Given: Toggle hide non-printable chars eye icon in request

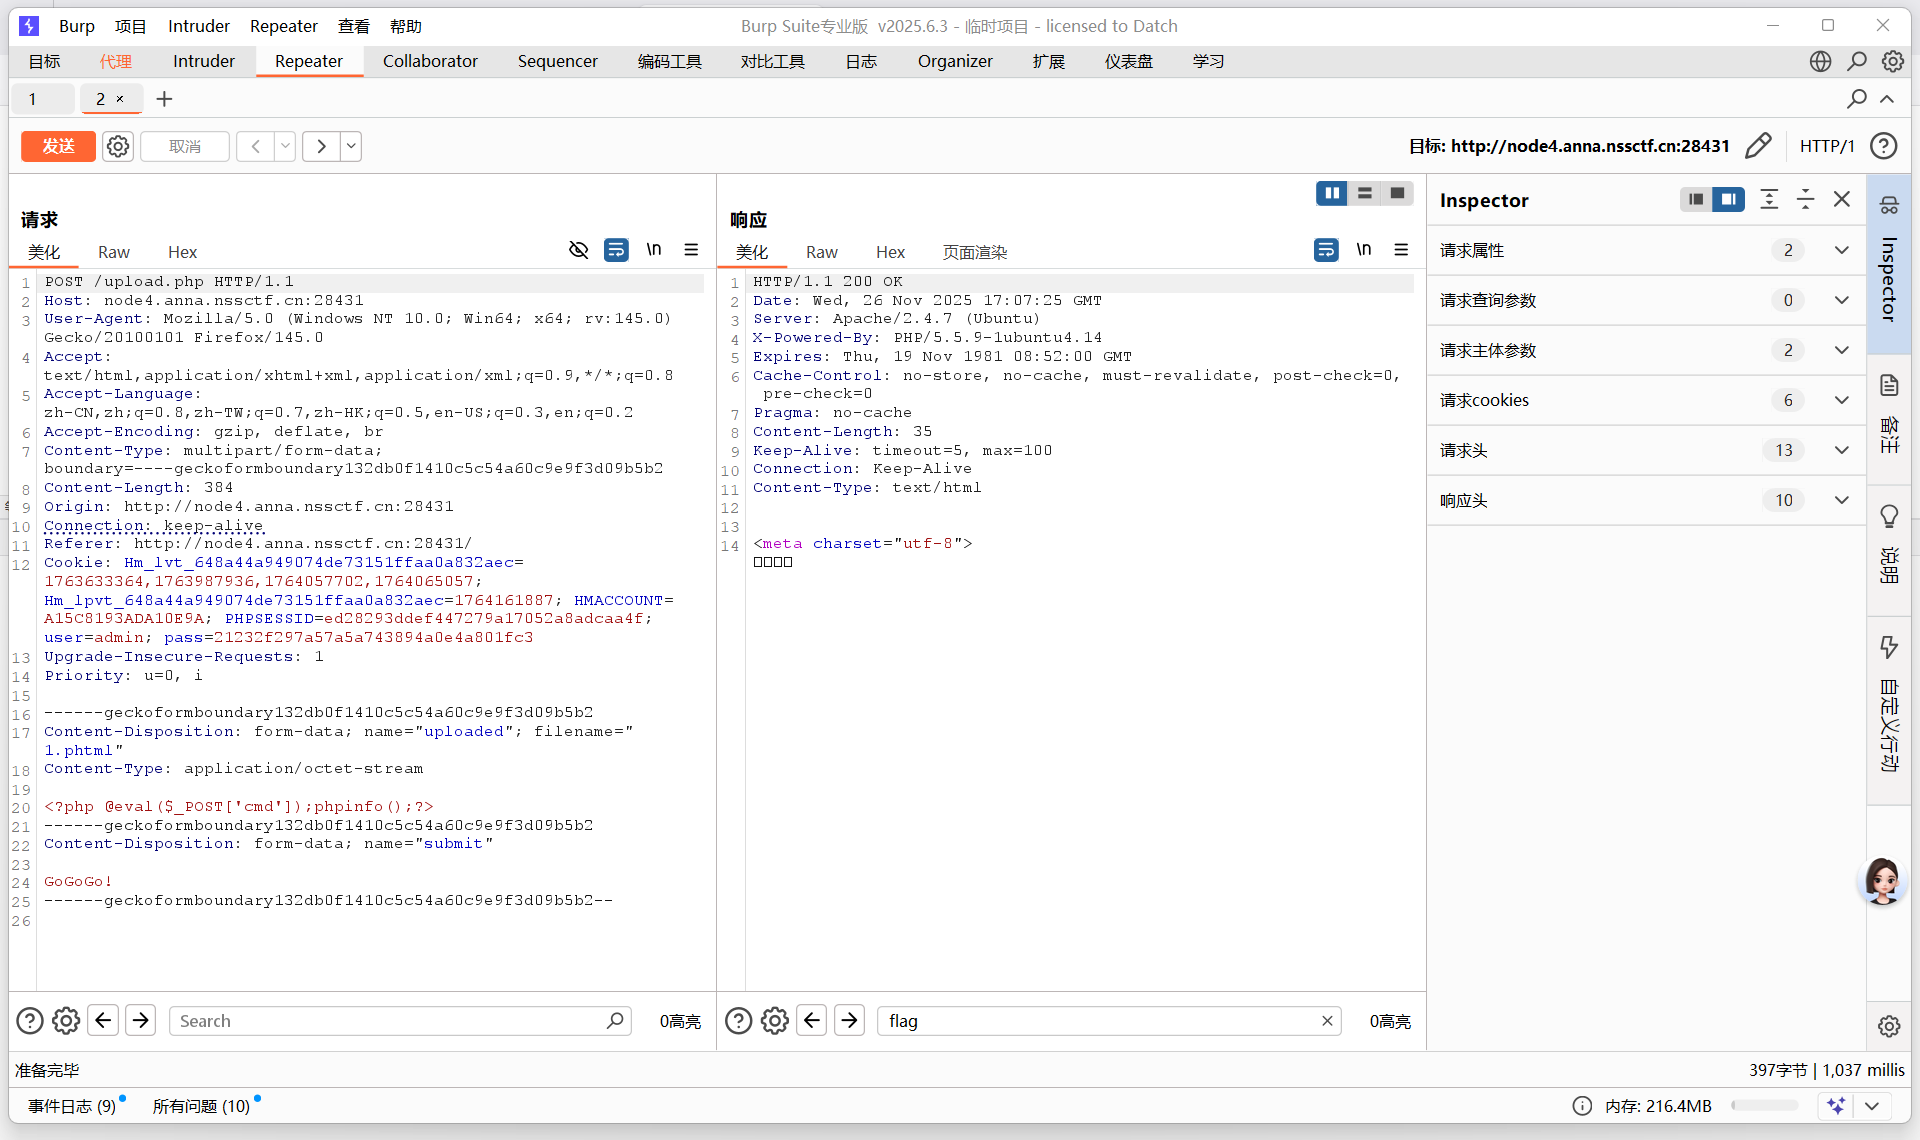Looking at the screenshot, I should click(x=578, y=250).
